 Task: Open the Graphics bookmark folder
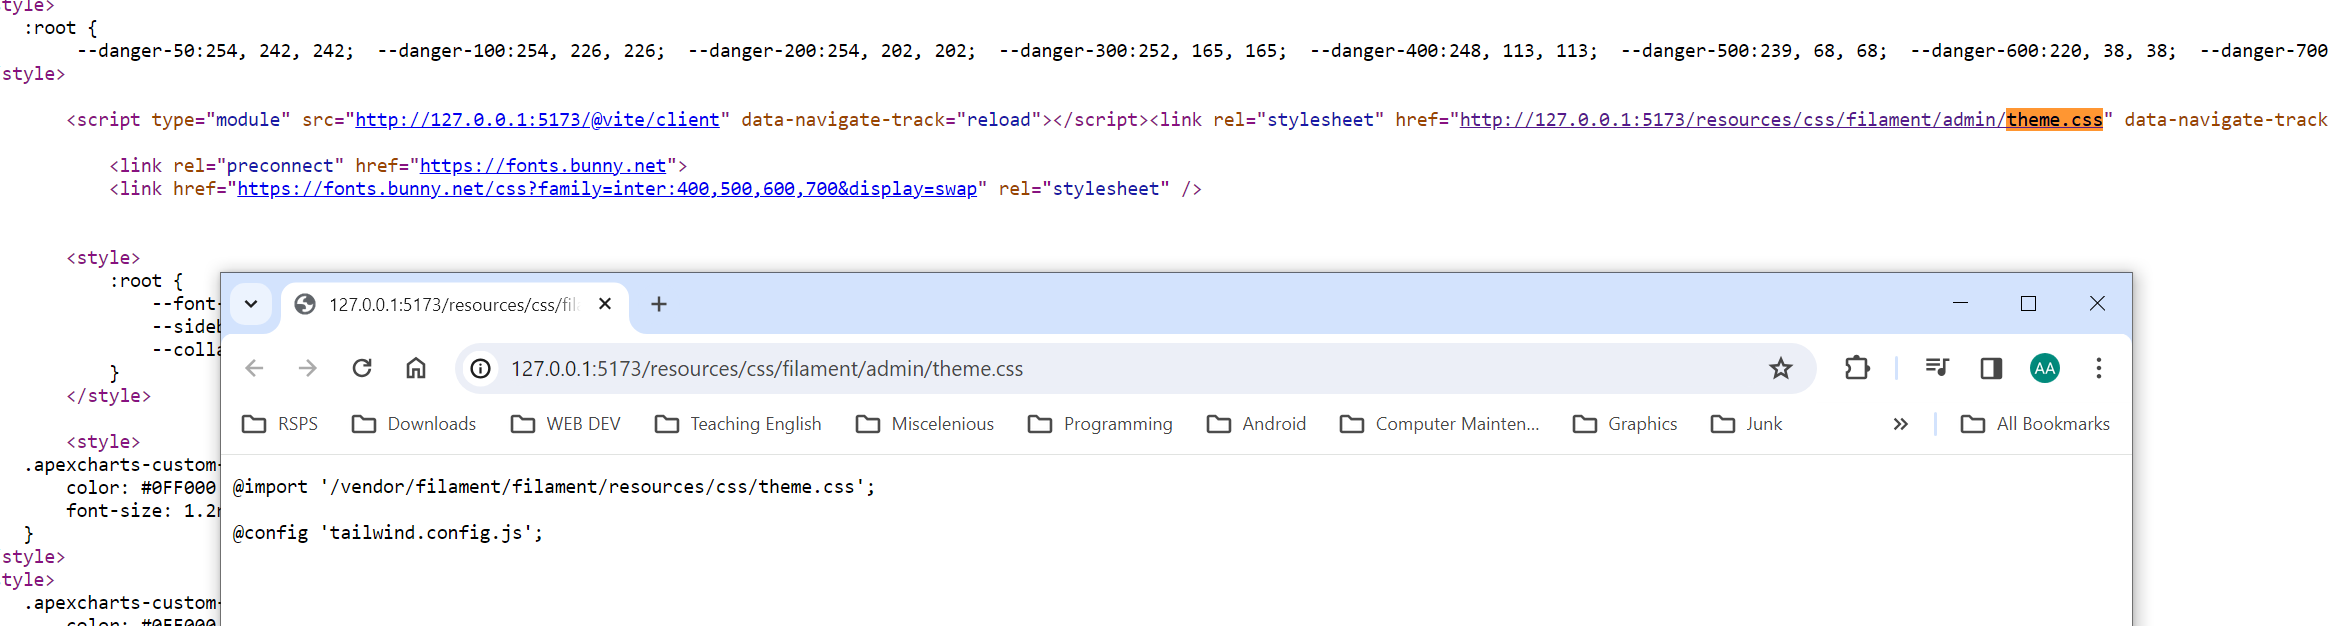1625,424
